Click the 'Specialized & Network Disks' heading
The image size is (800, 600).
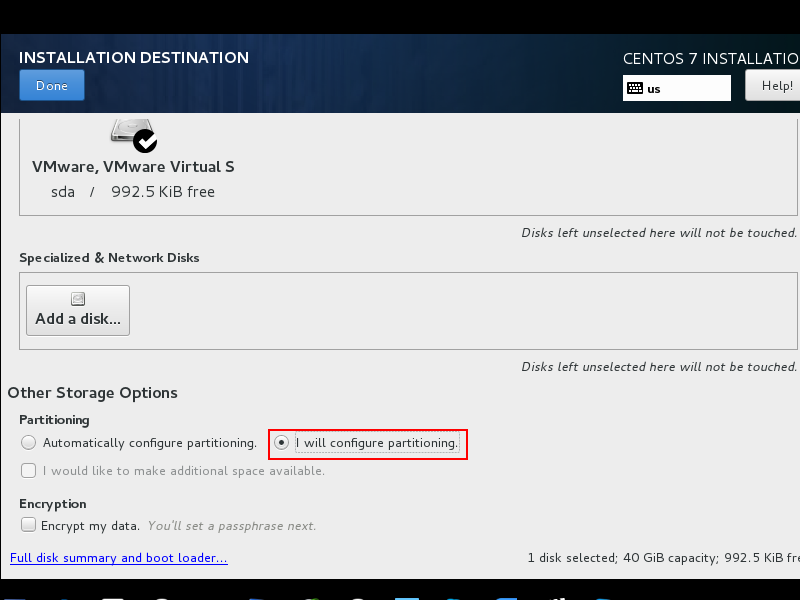[x=109, y=258]
